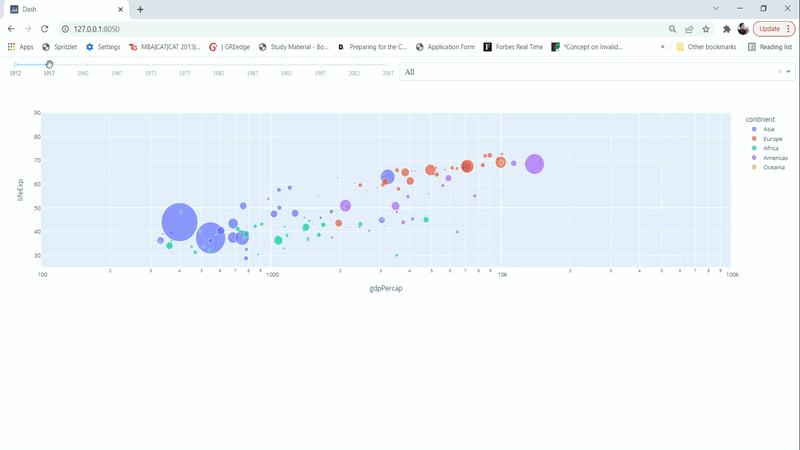
Task: Click the browser back arrow
Action: click(12, 29)
